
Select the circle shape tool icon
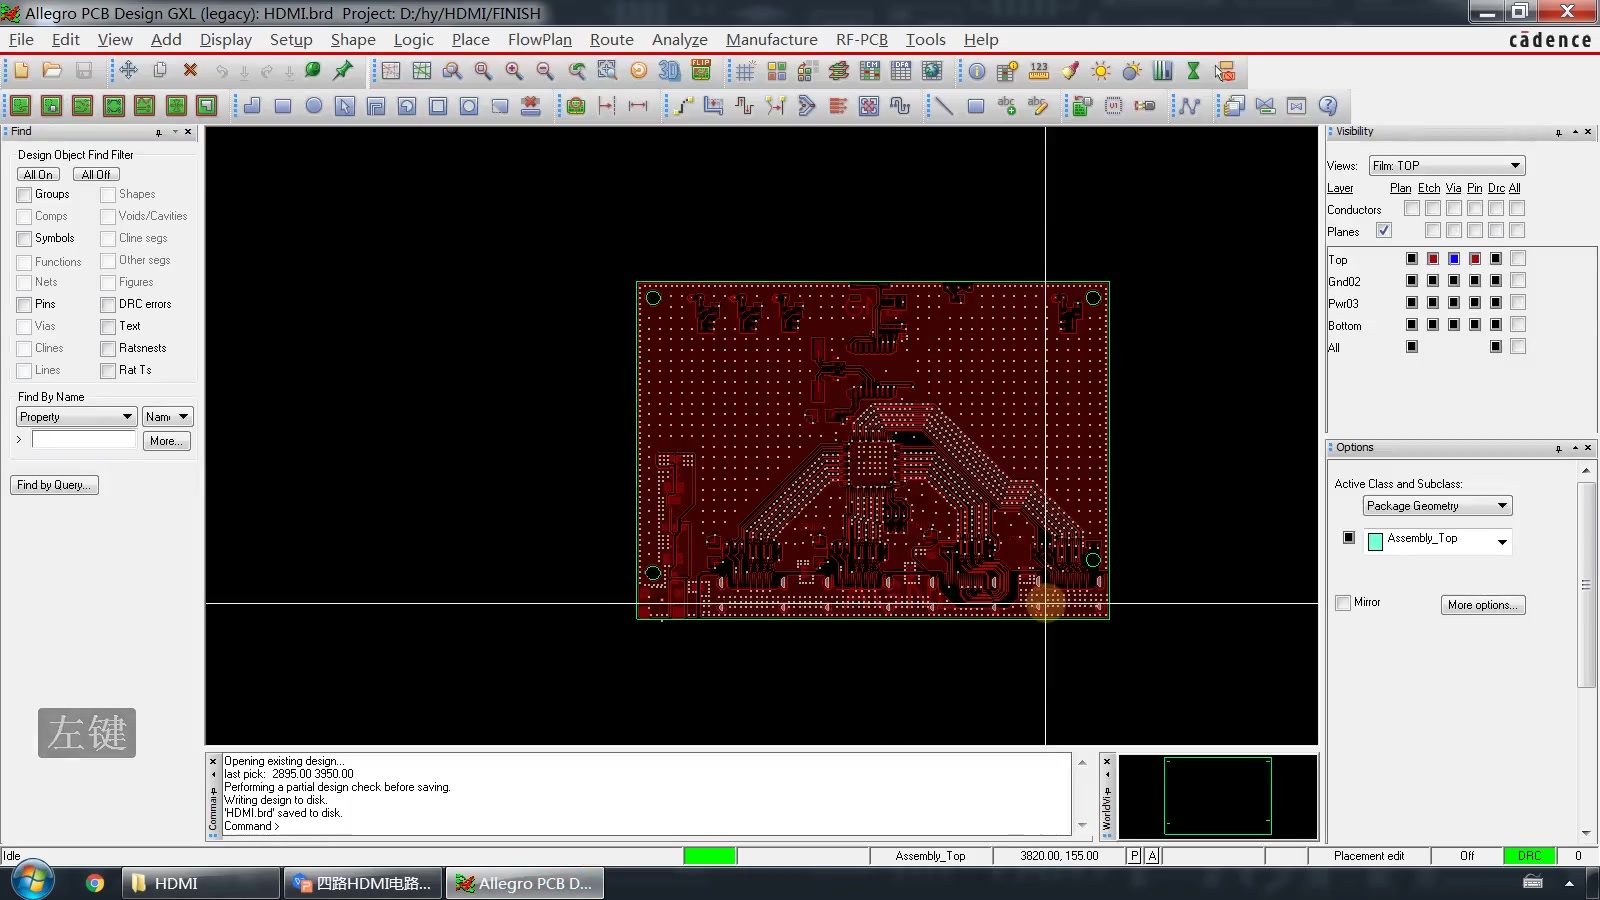(314, 105)
